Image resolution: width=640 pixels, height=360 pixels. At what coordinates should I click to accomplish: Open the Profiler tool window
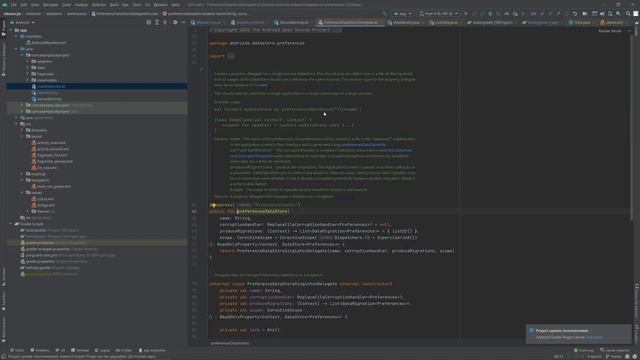pos(124,350)
